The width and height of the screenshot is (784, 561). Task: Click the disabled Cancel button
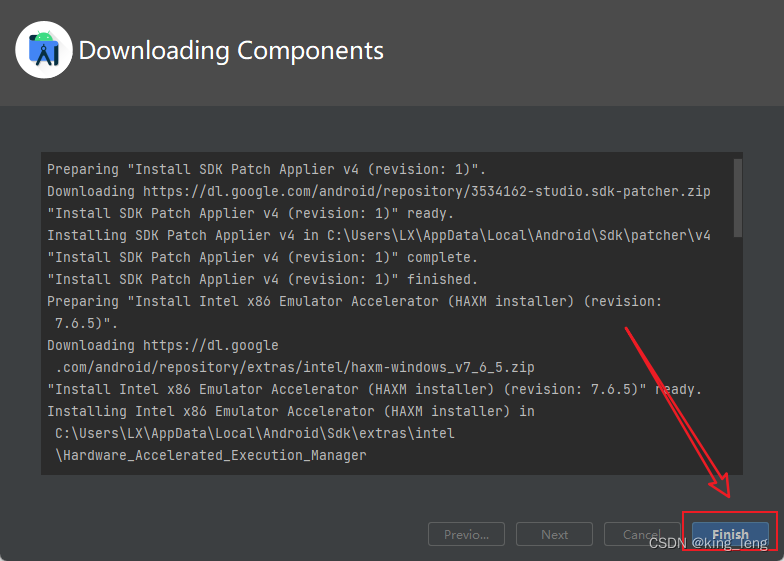[x=642, y=534]
